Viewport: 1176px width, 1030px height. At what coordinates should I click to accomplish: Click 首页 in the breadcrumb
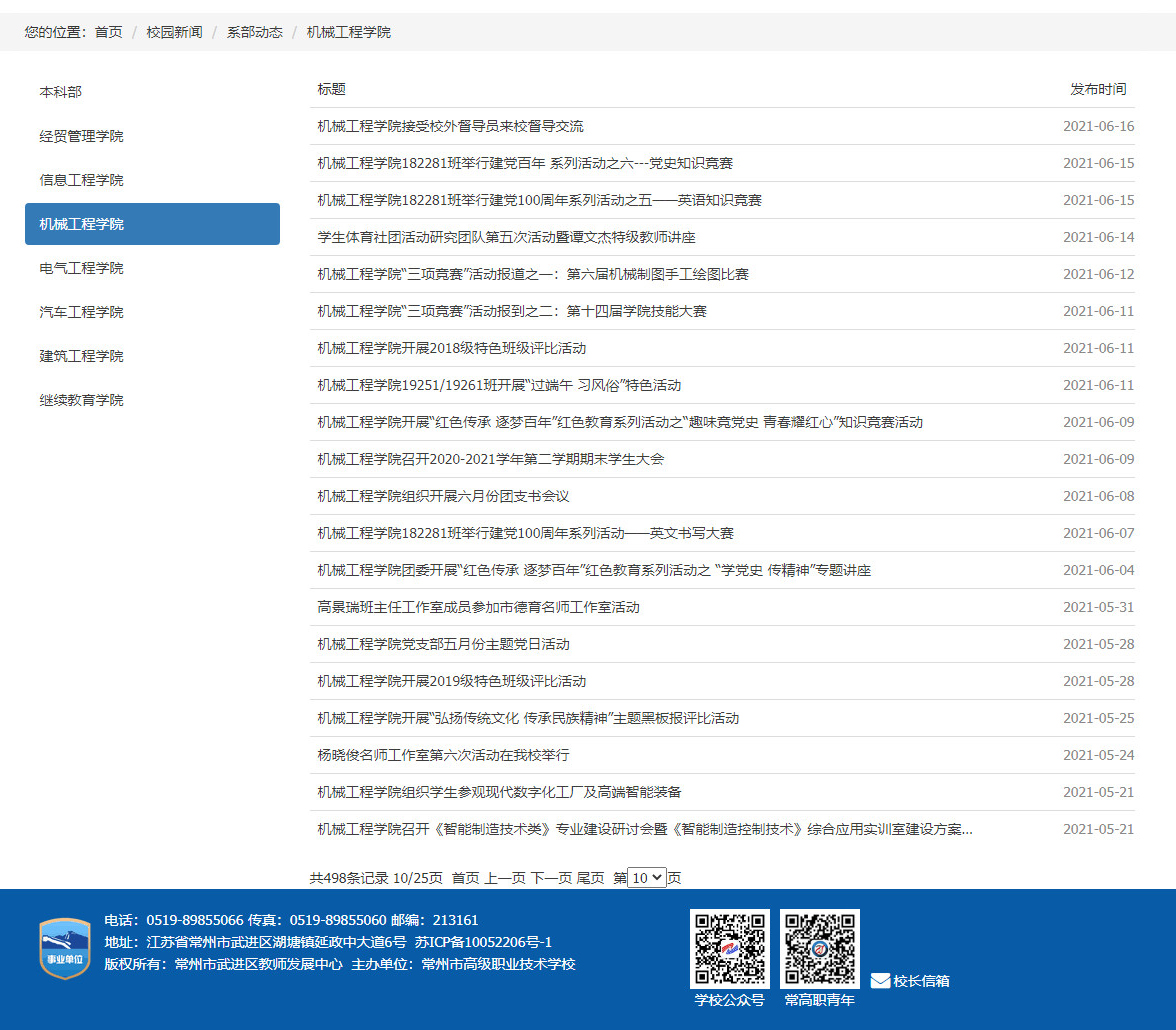pyautogui.click(x=108, y=32)
